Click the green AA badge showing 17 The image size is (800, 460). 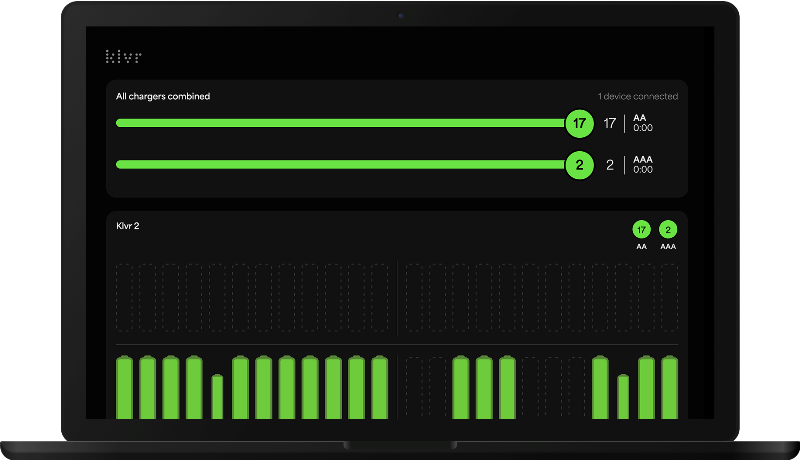point(641,229)
